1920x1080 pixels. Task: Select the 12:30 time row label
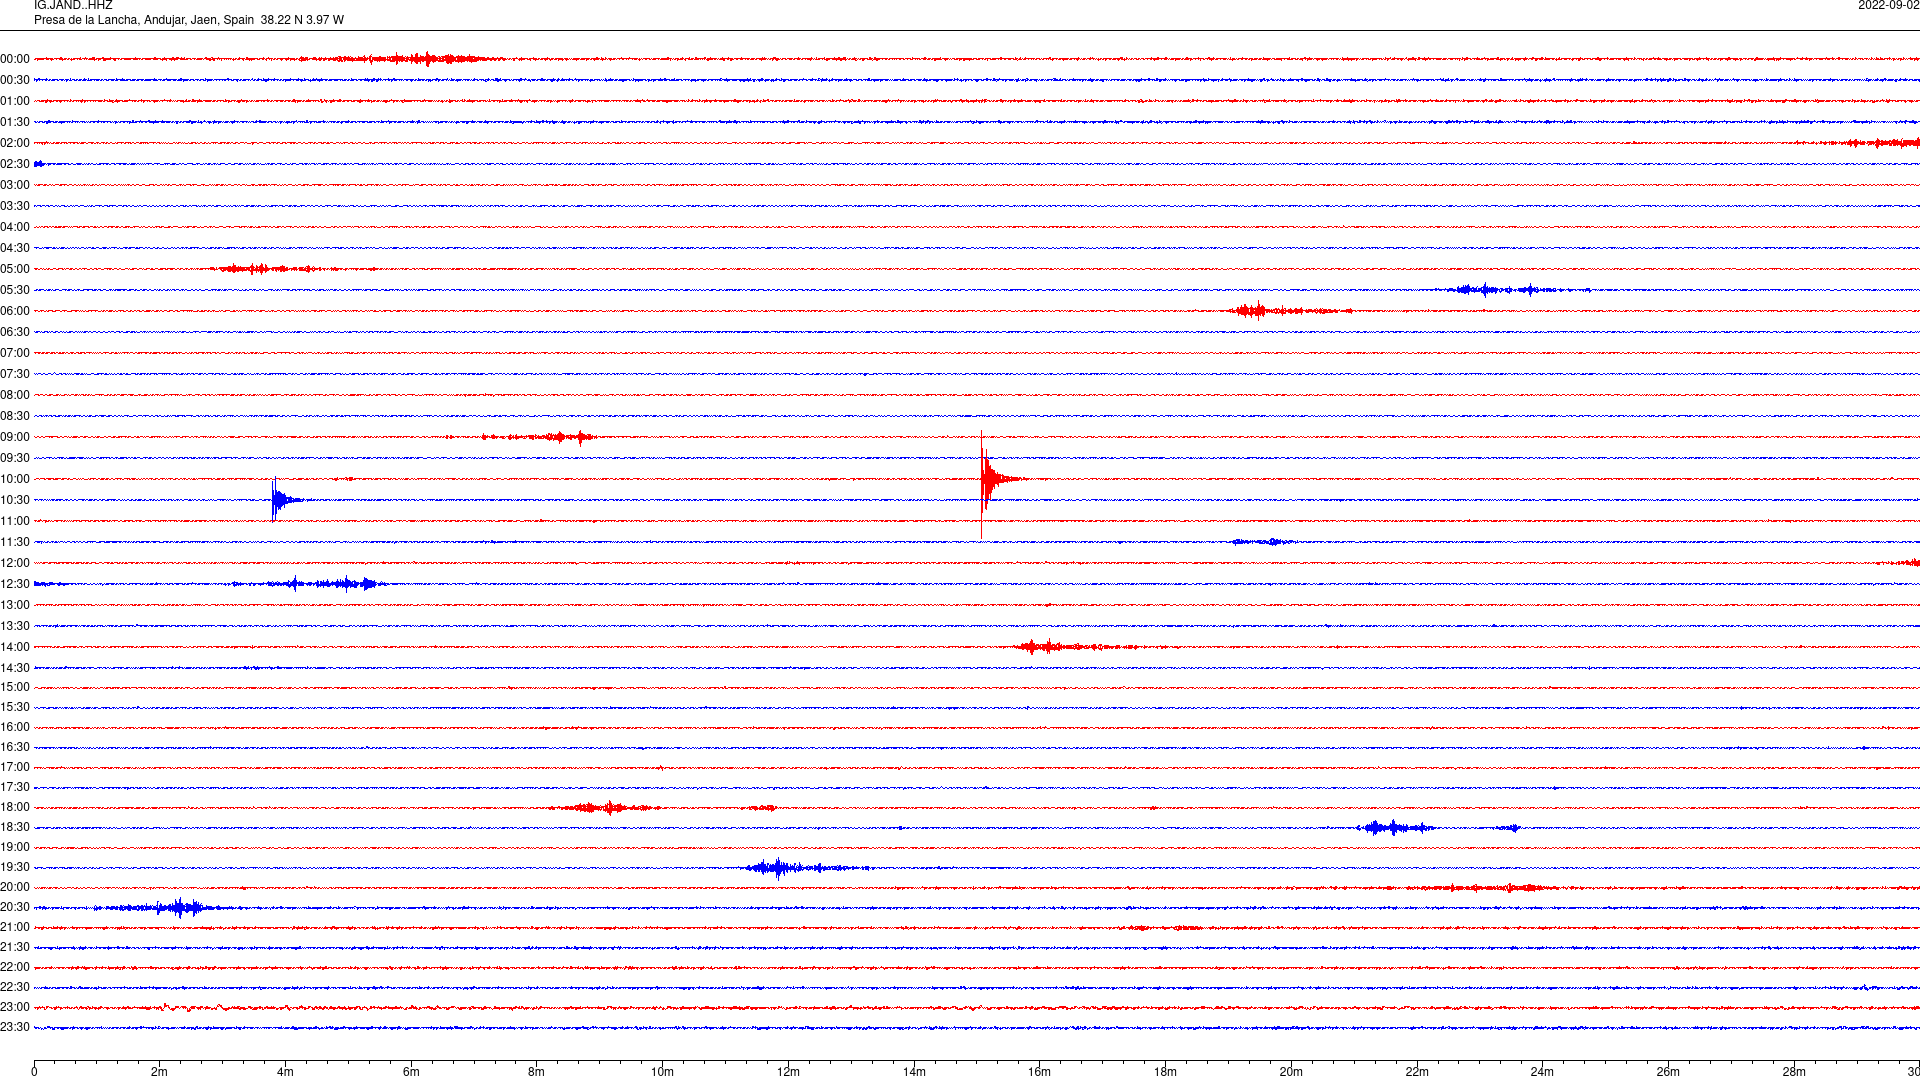pos(15,584)
